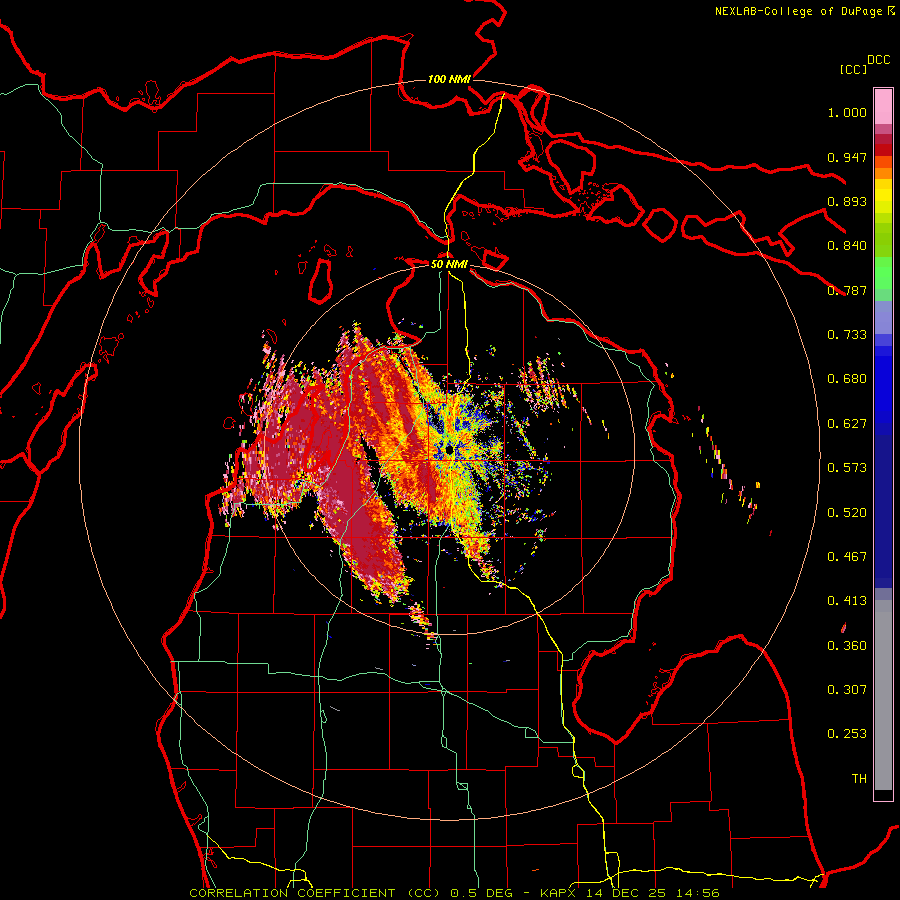The width and height of the screenshot is (900, 900).
Task: Click the TH threshold label on the scale
Action: click(x=859, y=778)
